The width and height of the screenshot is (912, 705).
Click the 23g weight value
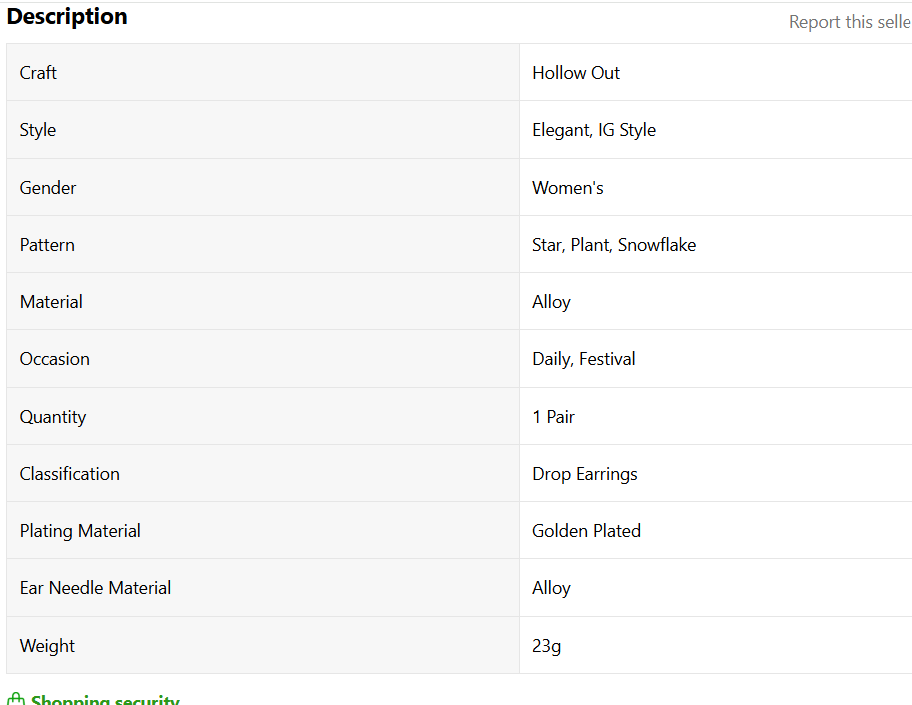546,646
